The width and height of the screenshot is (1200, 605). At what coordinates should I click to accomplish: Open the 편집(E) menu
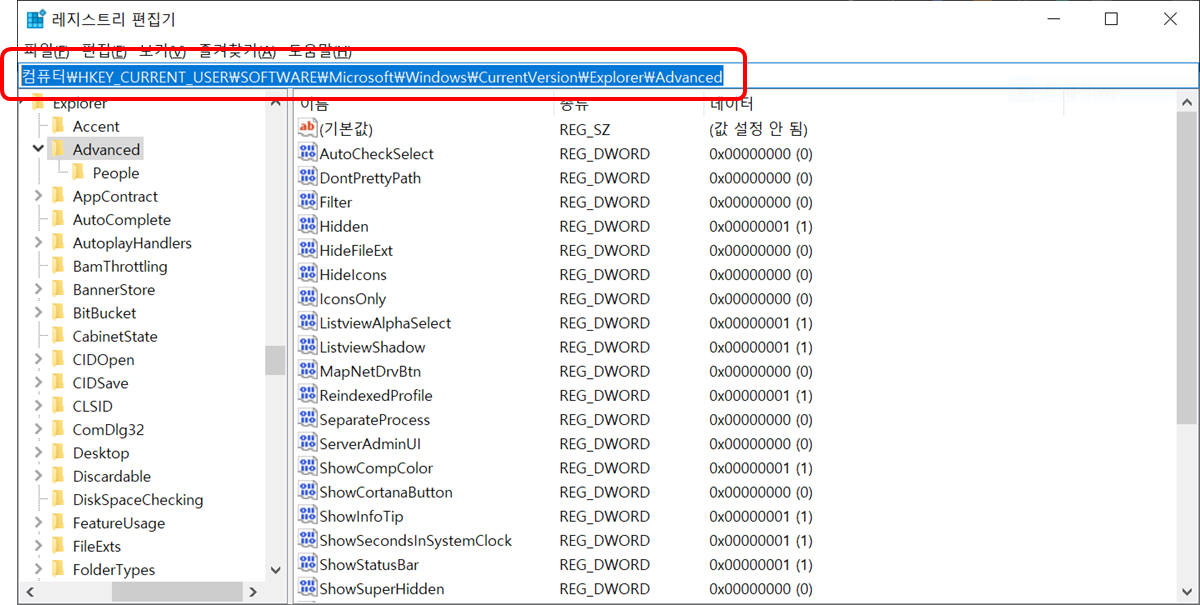[104, 50]
